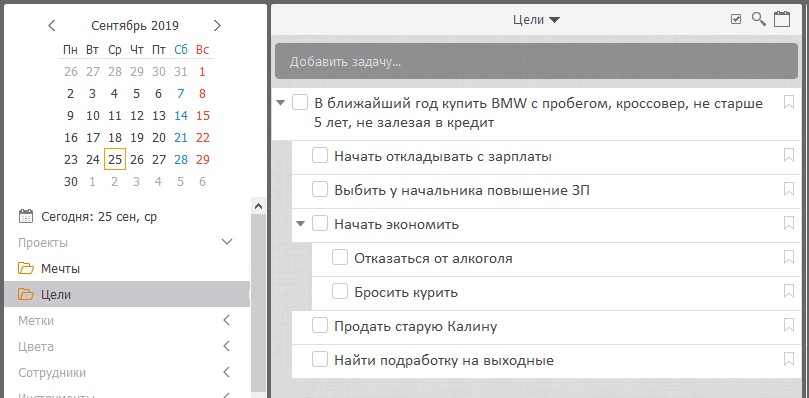Select task text 'Найти подработку на выходные'
Screen dimensions: 809x398
click(x=444, y=360)
